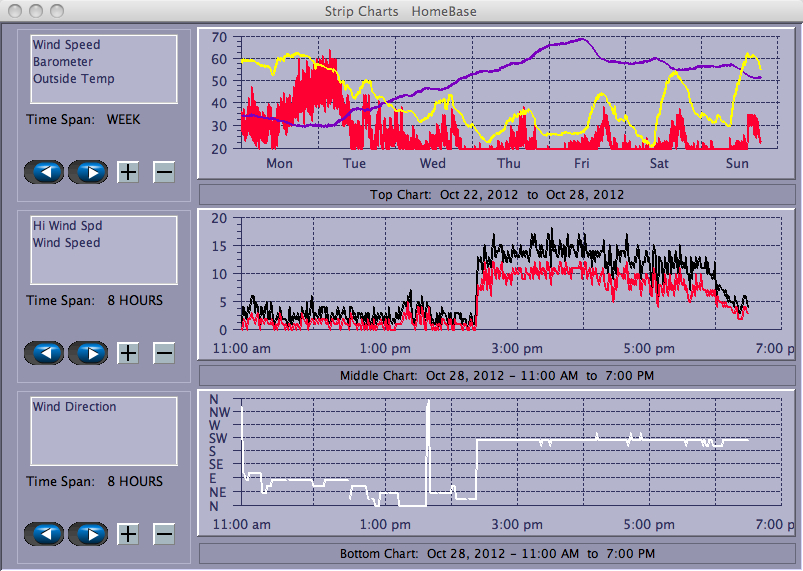Click the top chart's back arrow button
This screenshot has width=803, height=571.
pos(44,172)
